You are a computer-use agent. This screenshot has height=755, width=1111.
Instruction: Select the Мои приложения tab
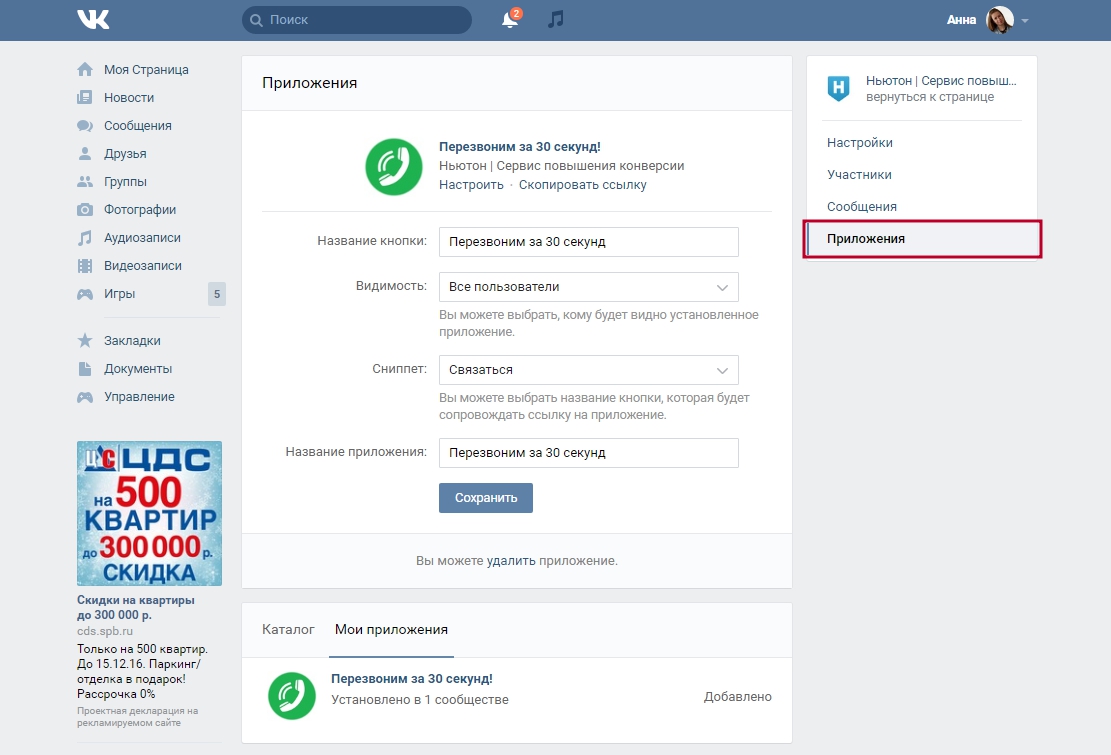click(391, 630)
